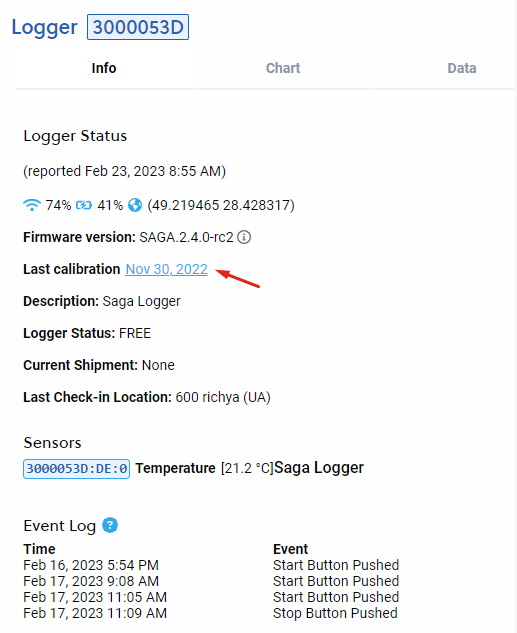Click the 3000053D logger ID badge
The width and height of the screenshot is (517, 633).
(x=138, y=27)
